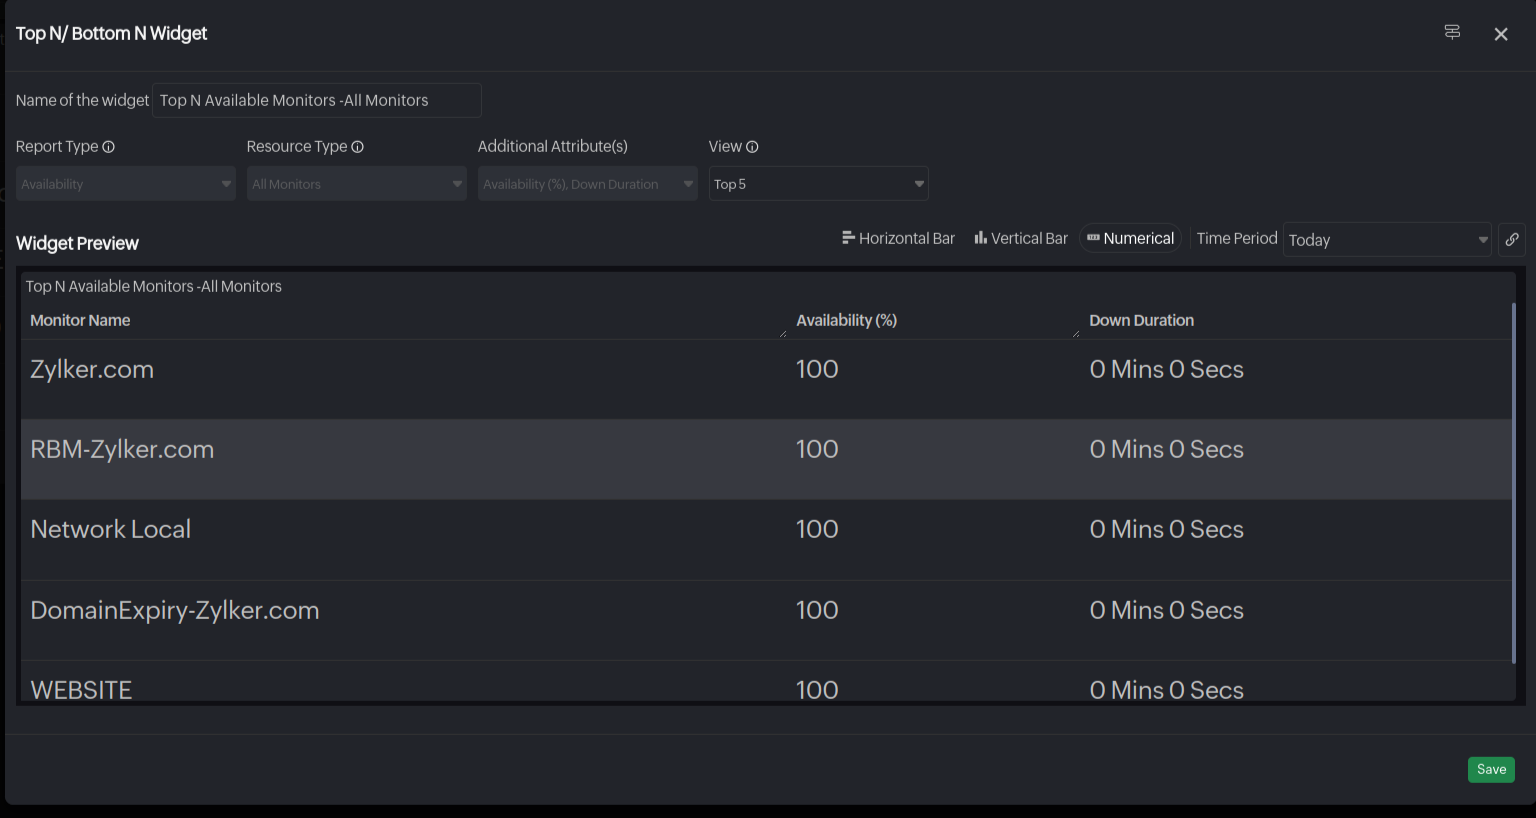
Task: Click resize handle after Availability (%) column
Action: point(1076,333)
